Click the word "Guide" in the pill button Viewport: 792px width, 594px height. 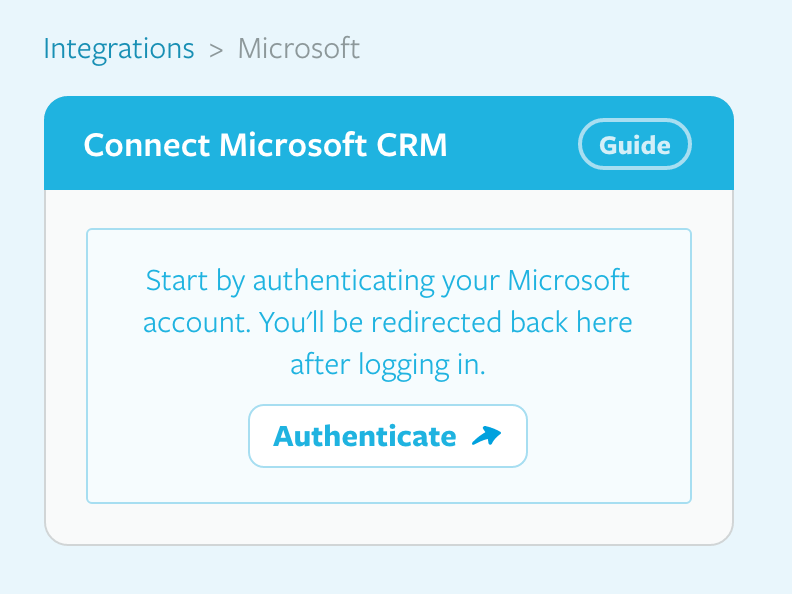click(x=634, y=145)
